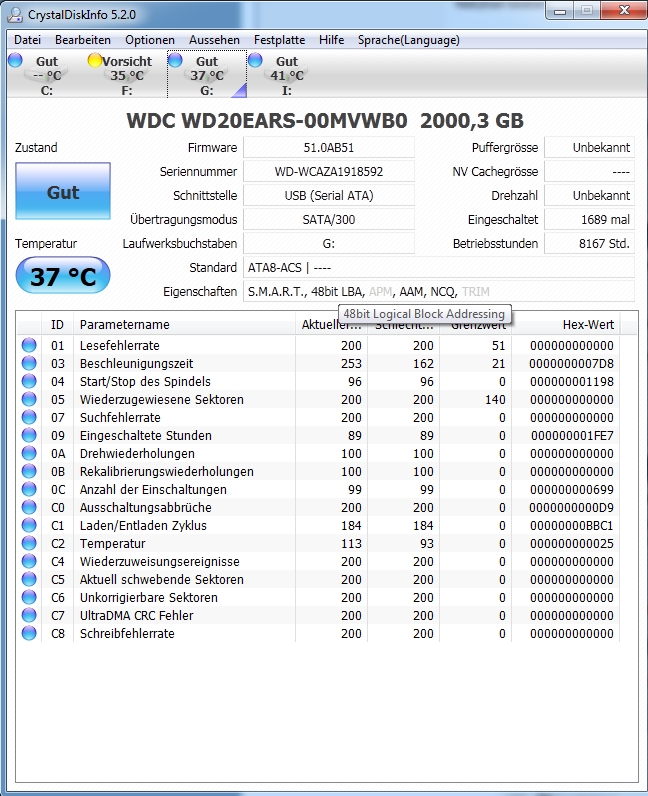Open the Festplatte menu
The image size is (648, 796).
pyautogui.click(x=279, y=40)
